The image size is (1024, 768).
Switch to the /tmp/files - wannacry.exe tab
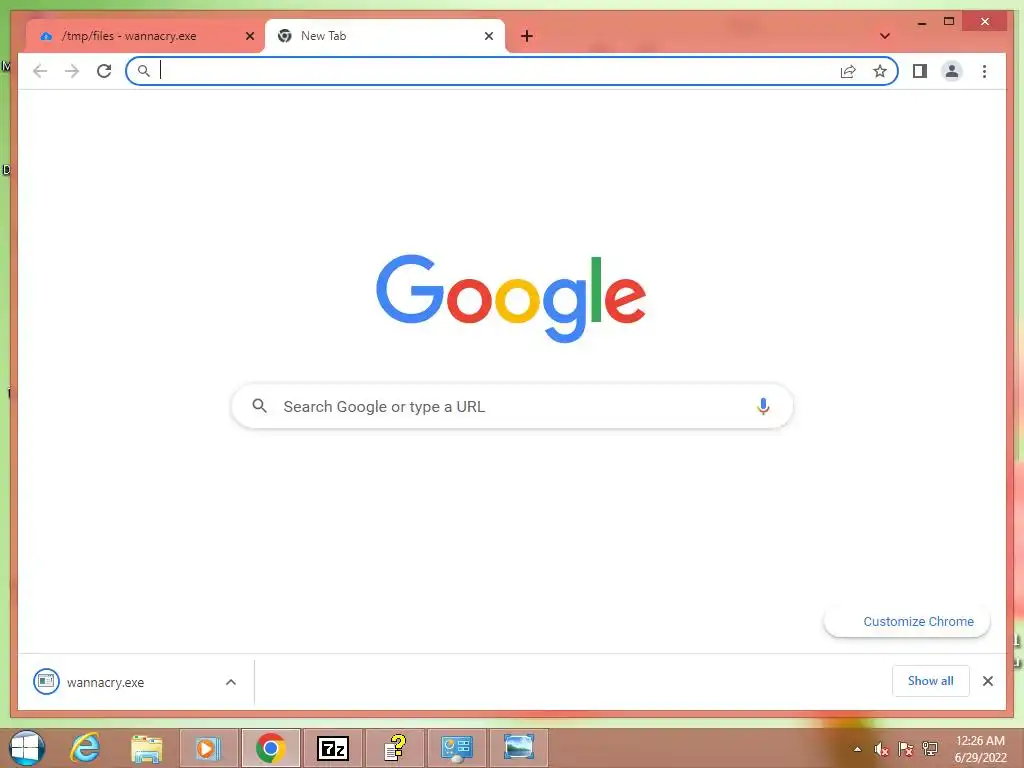click(x=146, y=36)
